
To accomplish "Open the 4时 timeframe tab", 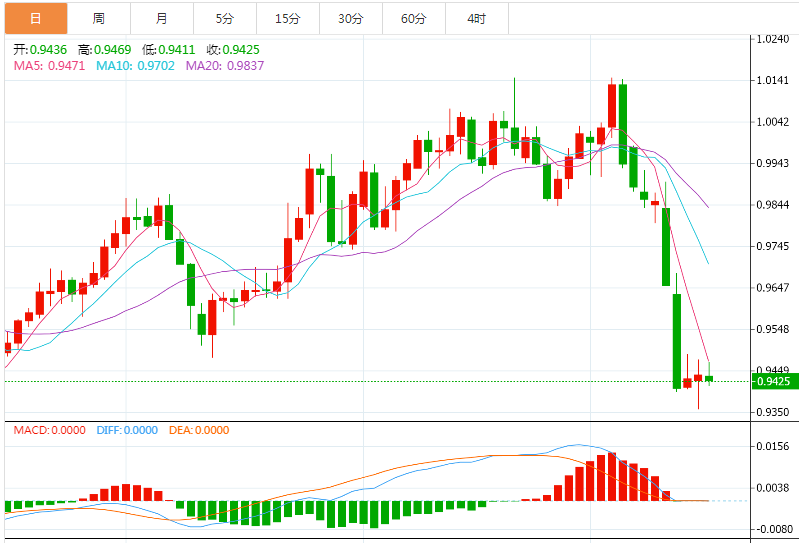I will click(x=477, y=19).
